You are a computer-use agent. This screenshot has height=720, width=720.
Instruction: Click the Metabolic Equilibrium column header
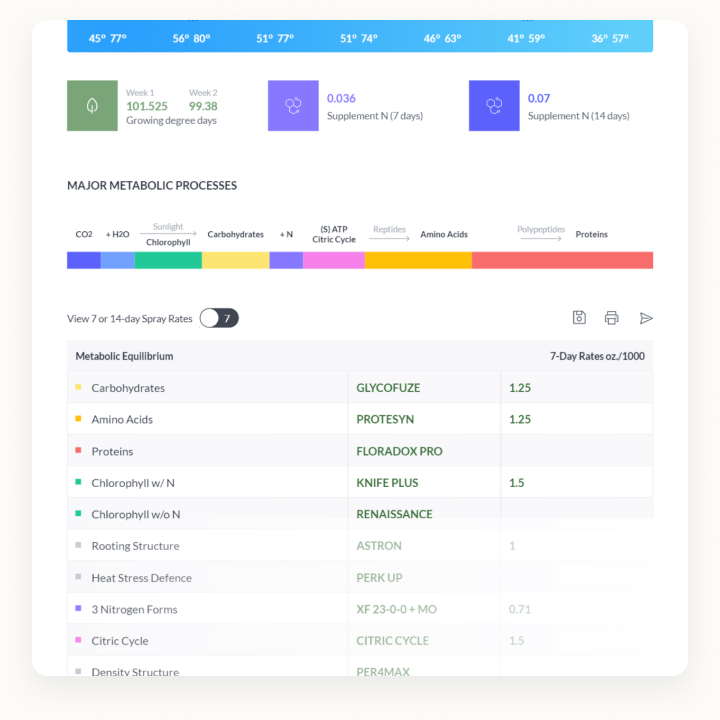pyautogui.click(x=124, y=356)
